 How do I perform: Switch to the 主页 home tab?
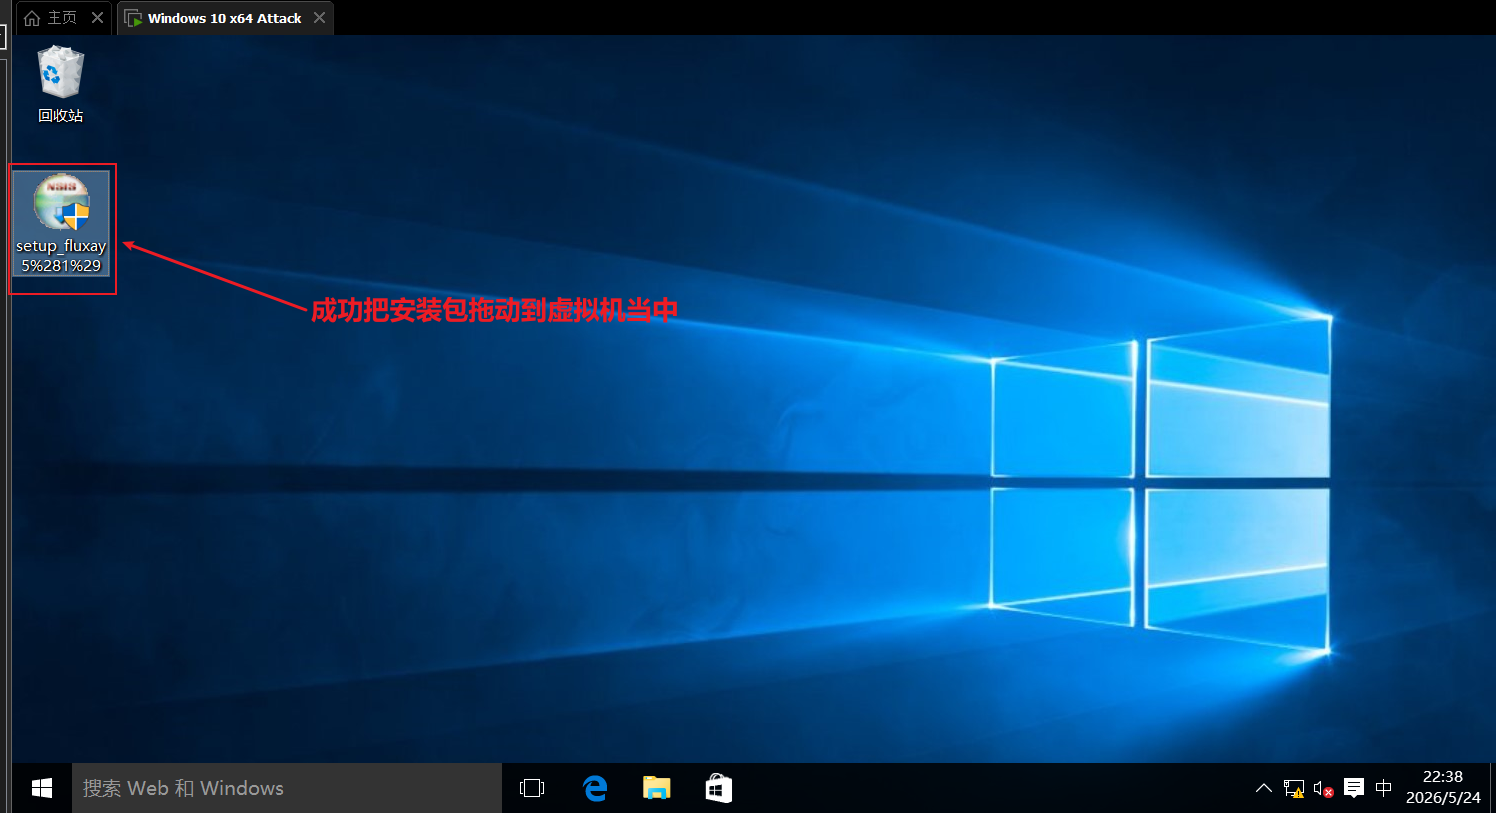tap(63, 18)
